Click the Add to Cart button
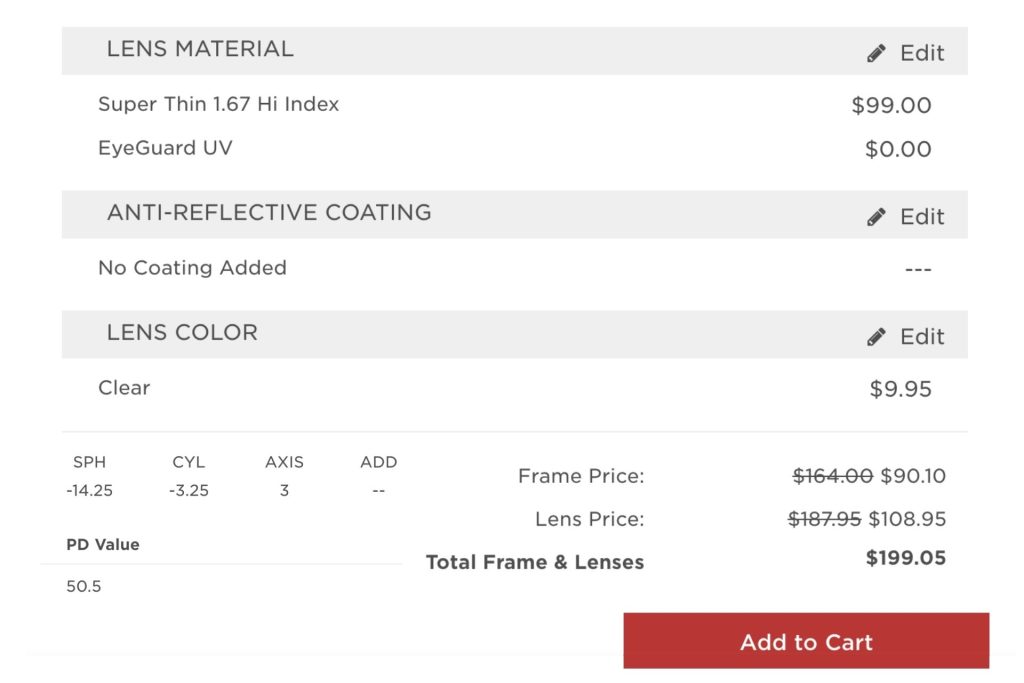 pos(806,642)
